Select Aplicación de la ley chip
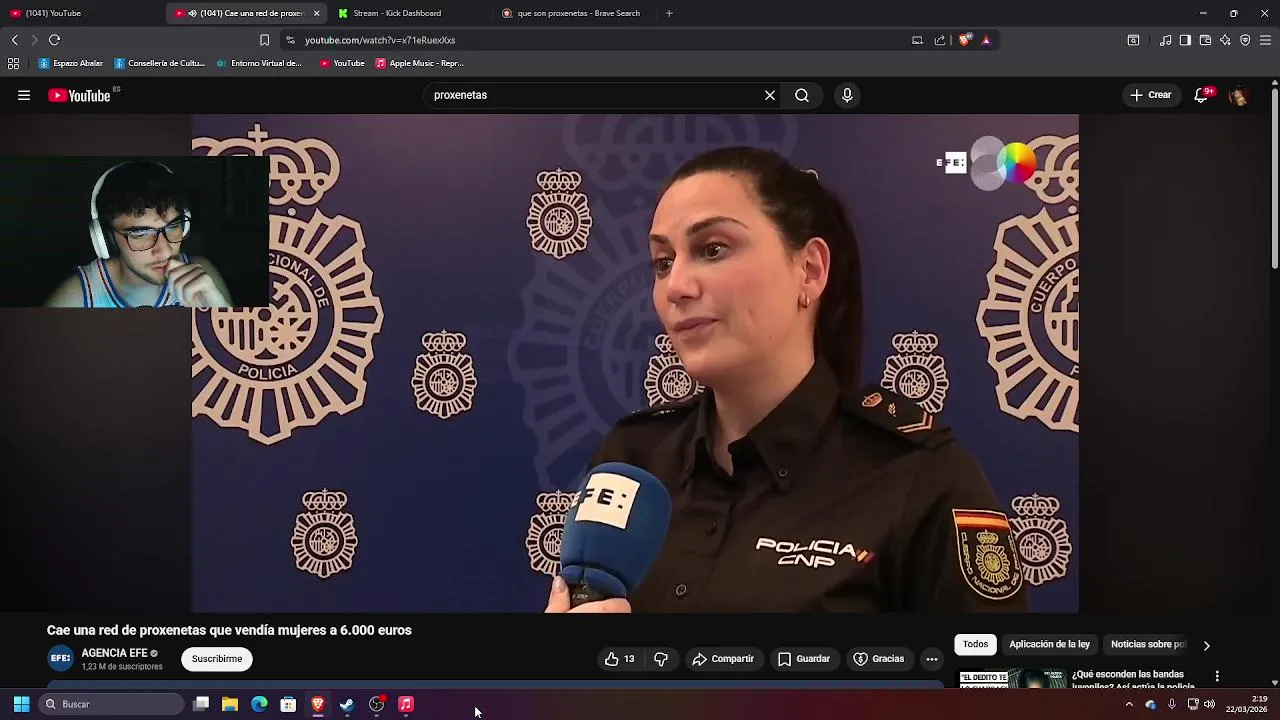Screen dimensions: 1280x720 [1049, 645]
